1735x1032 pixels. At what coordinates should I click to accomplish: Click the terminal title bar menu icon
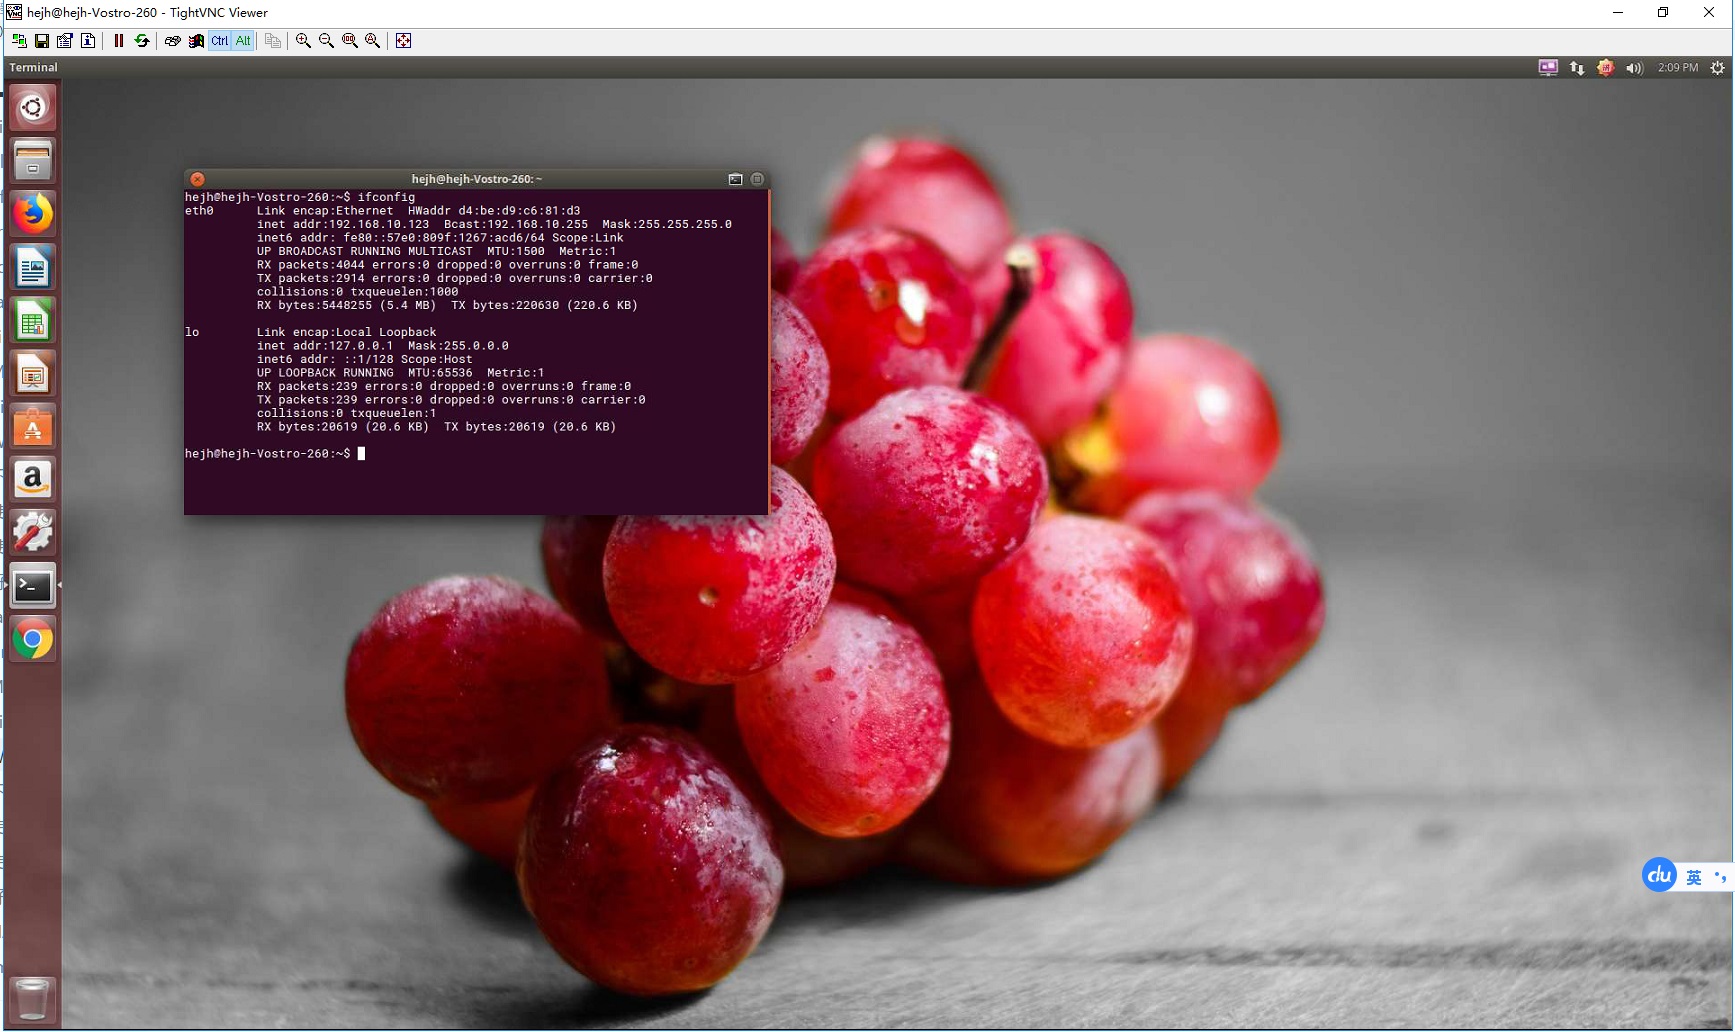[x=757, y=179]
